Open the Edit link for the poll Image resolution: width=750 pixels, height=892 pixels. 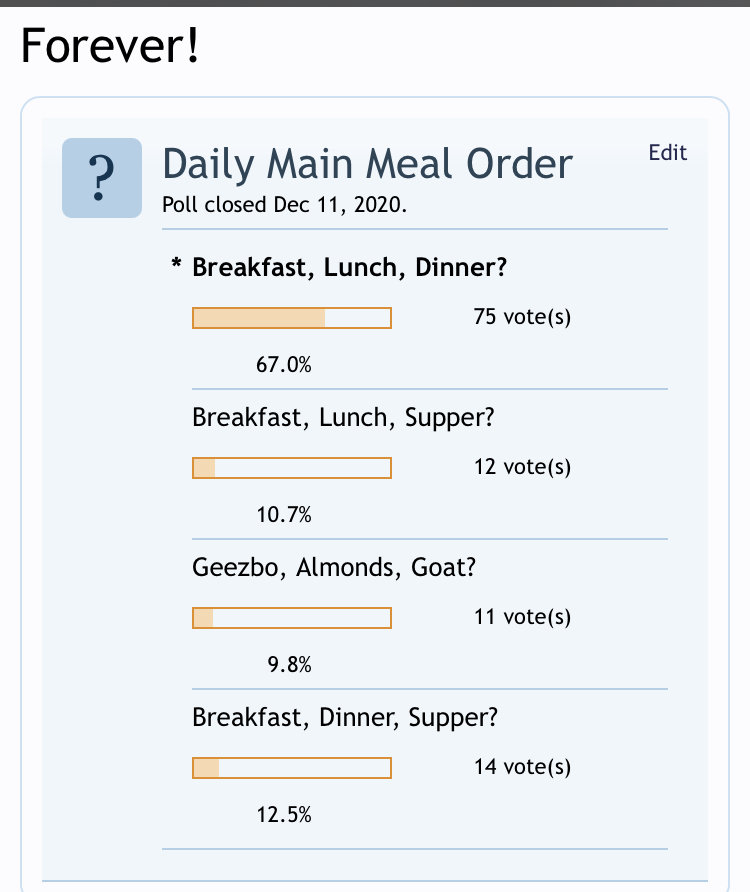coord(667,152)
